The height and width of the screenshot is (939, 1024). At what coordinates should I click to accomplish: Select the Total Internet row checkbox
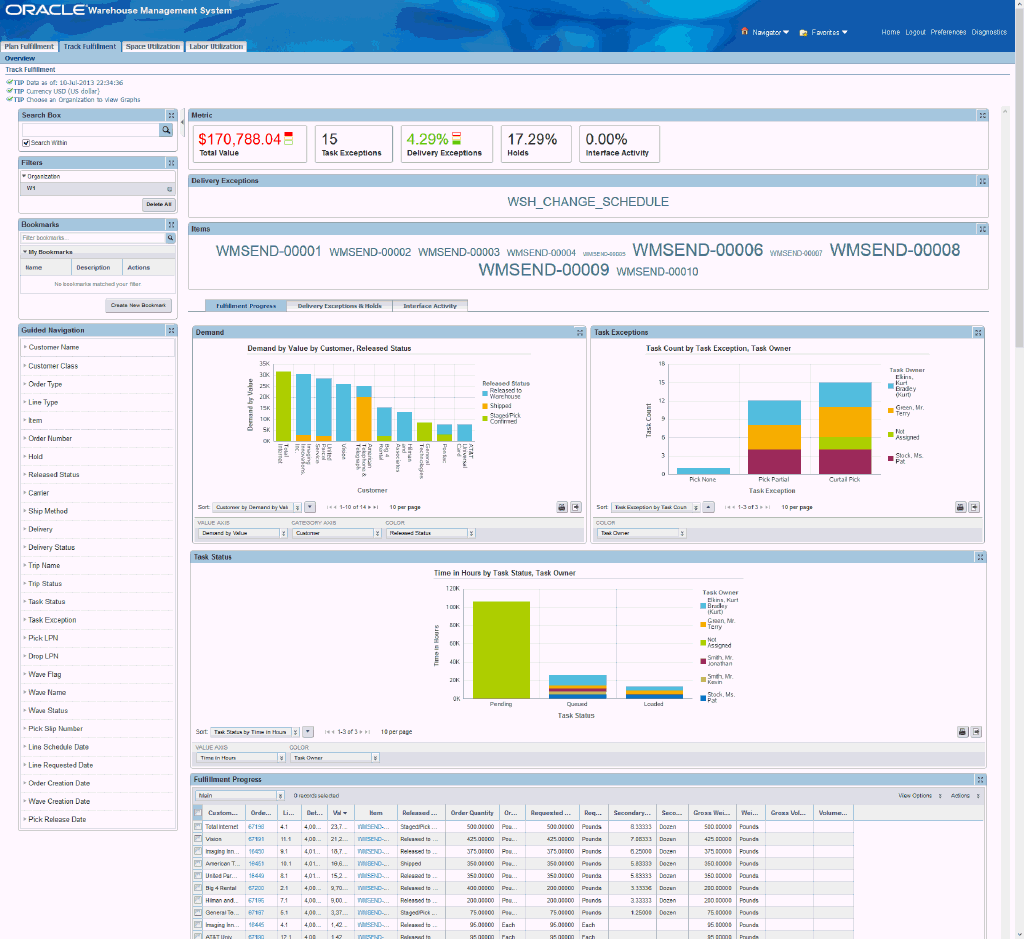[x=198, y=827]
